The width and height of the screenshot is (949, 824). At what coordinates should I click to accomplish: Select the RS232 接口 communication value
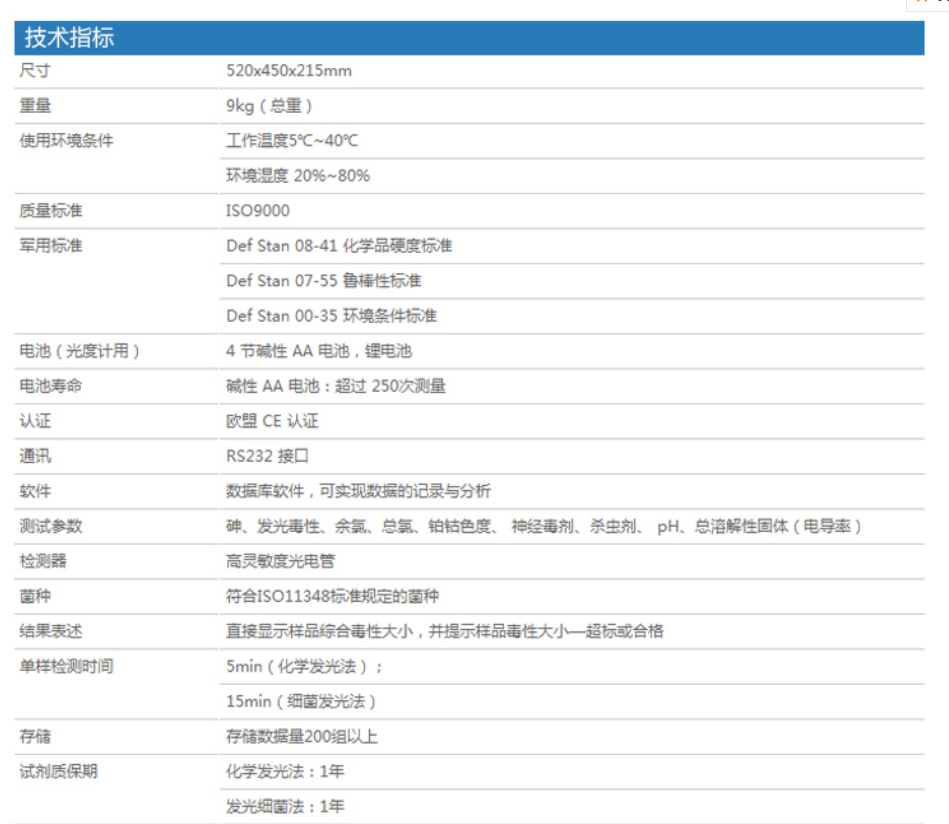[263, 456]
